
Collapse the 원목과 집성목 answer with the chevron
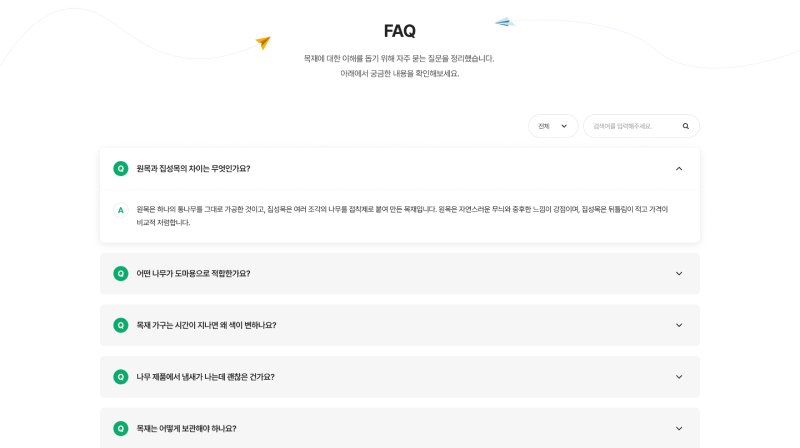point(679,169)
